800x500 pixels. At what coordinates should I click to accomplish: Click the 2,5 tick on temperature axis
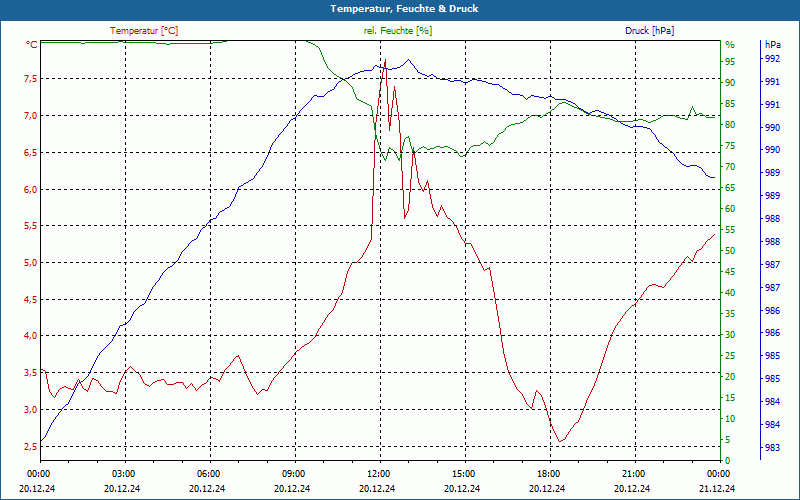(29, 446)
